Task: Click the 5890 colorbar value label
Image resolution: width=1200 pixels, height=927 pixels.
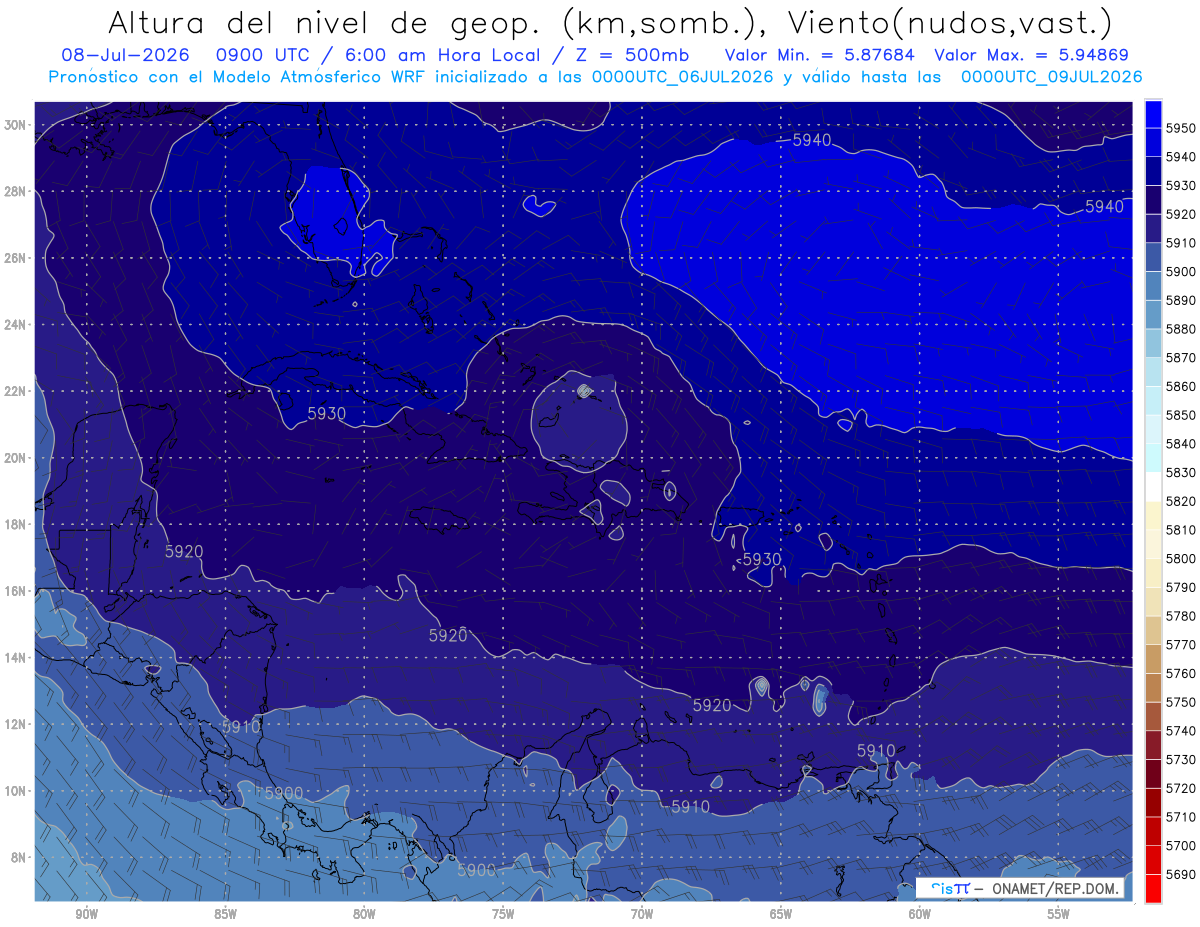Action: 1181,300
